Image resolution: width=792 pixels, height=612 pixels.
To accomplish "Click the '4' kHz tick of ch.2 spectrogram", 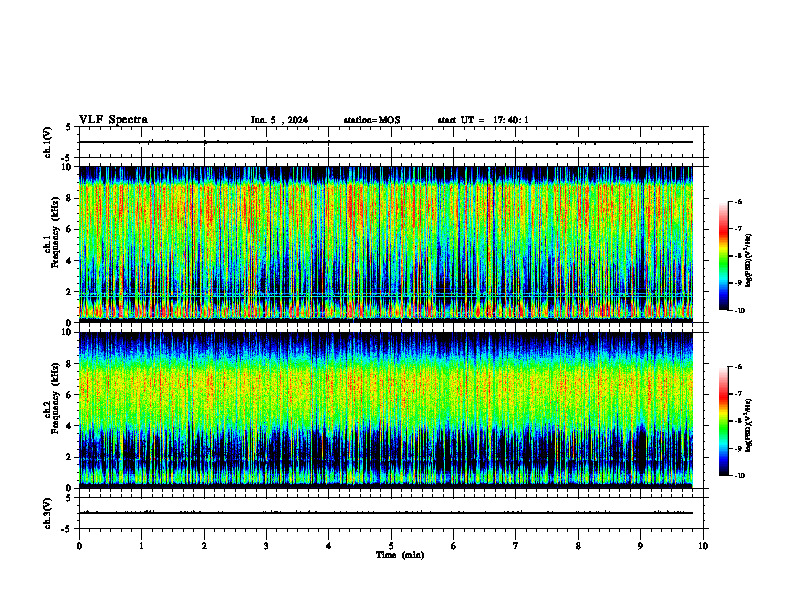I will (70, 426).
